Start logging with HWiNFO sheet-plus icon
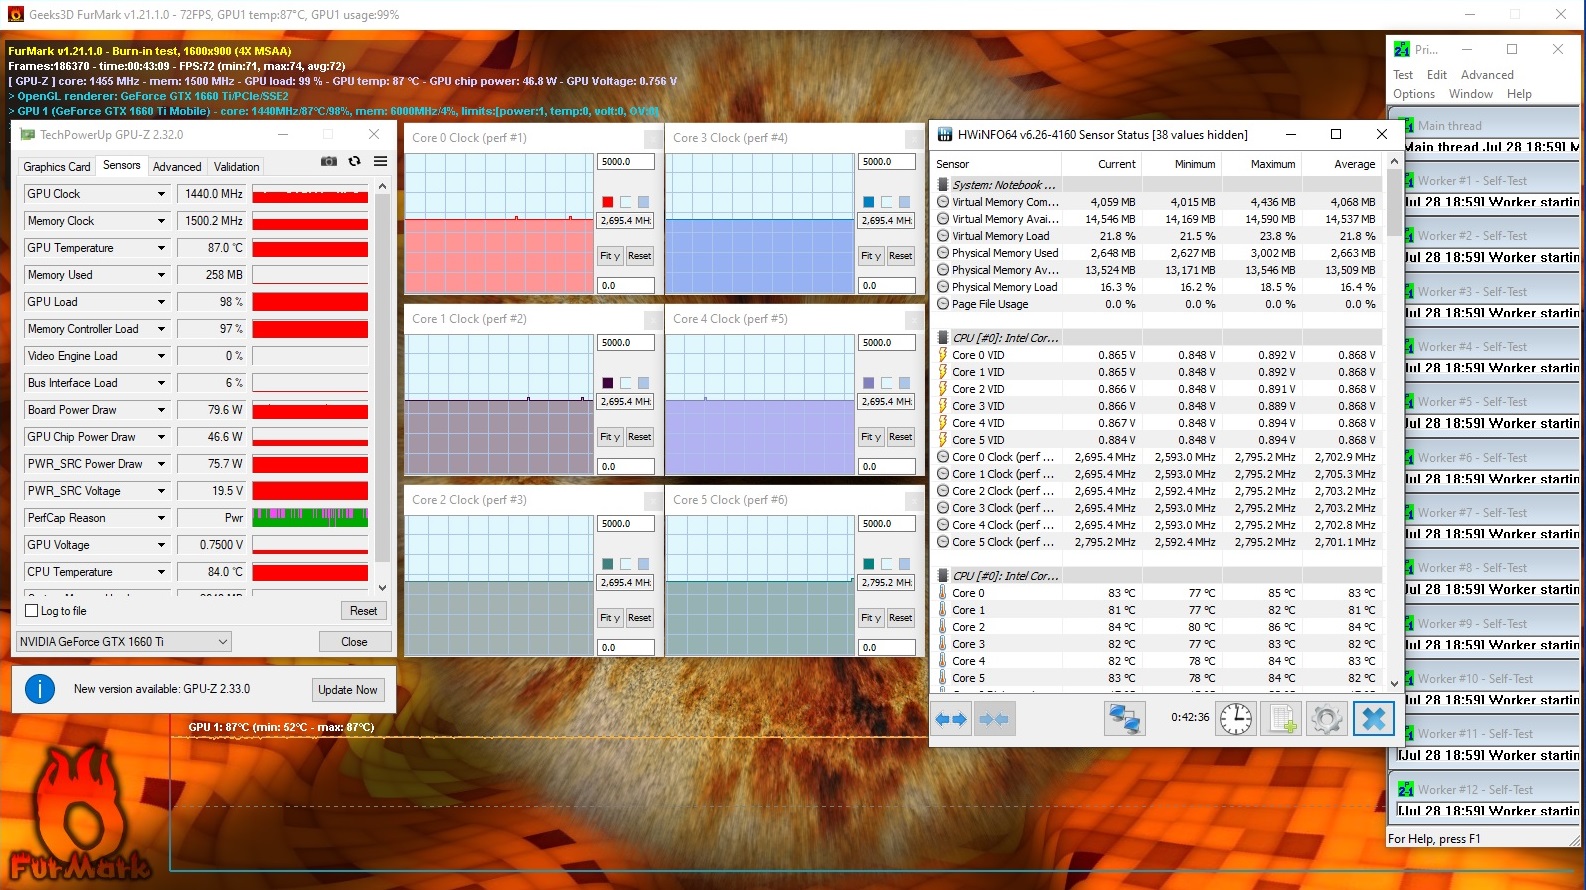1586x890 pixels. click(1282, 719)
